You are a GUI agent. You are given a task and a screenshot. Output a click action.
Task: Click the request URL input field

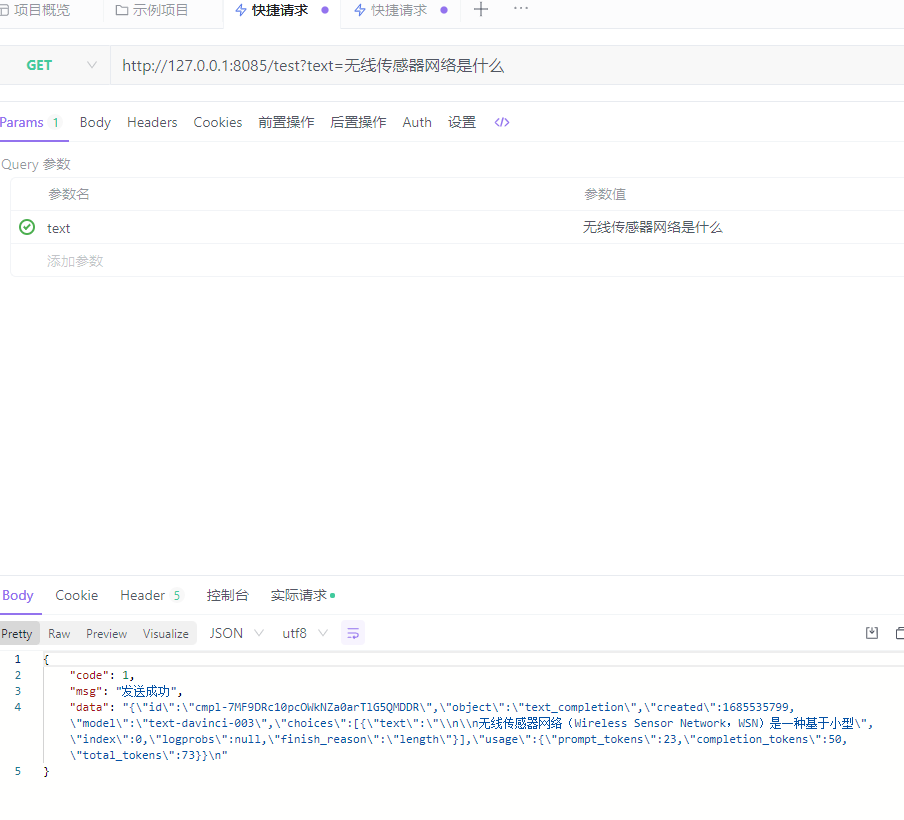click(507, 65)
